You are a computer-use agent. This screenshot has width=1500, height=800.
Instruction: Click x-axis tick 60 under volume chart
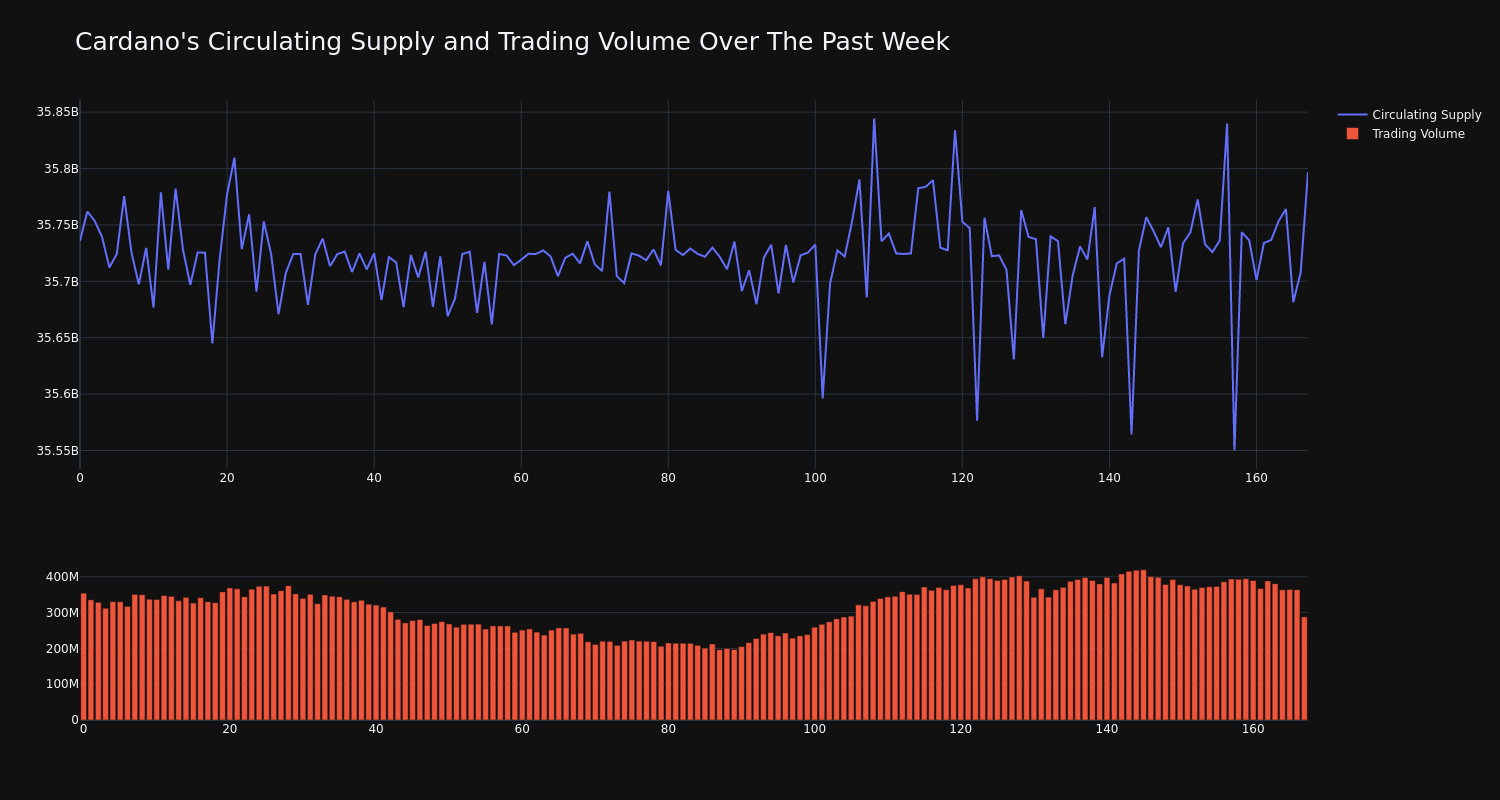point(522,729)
